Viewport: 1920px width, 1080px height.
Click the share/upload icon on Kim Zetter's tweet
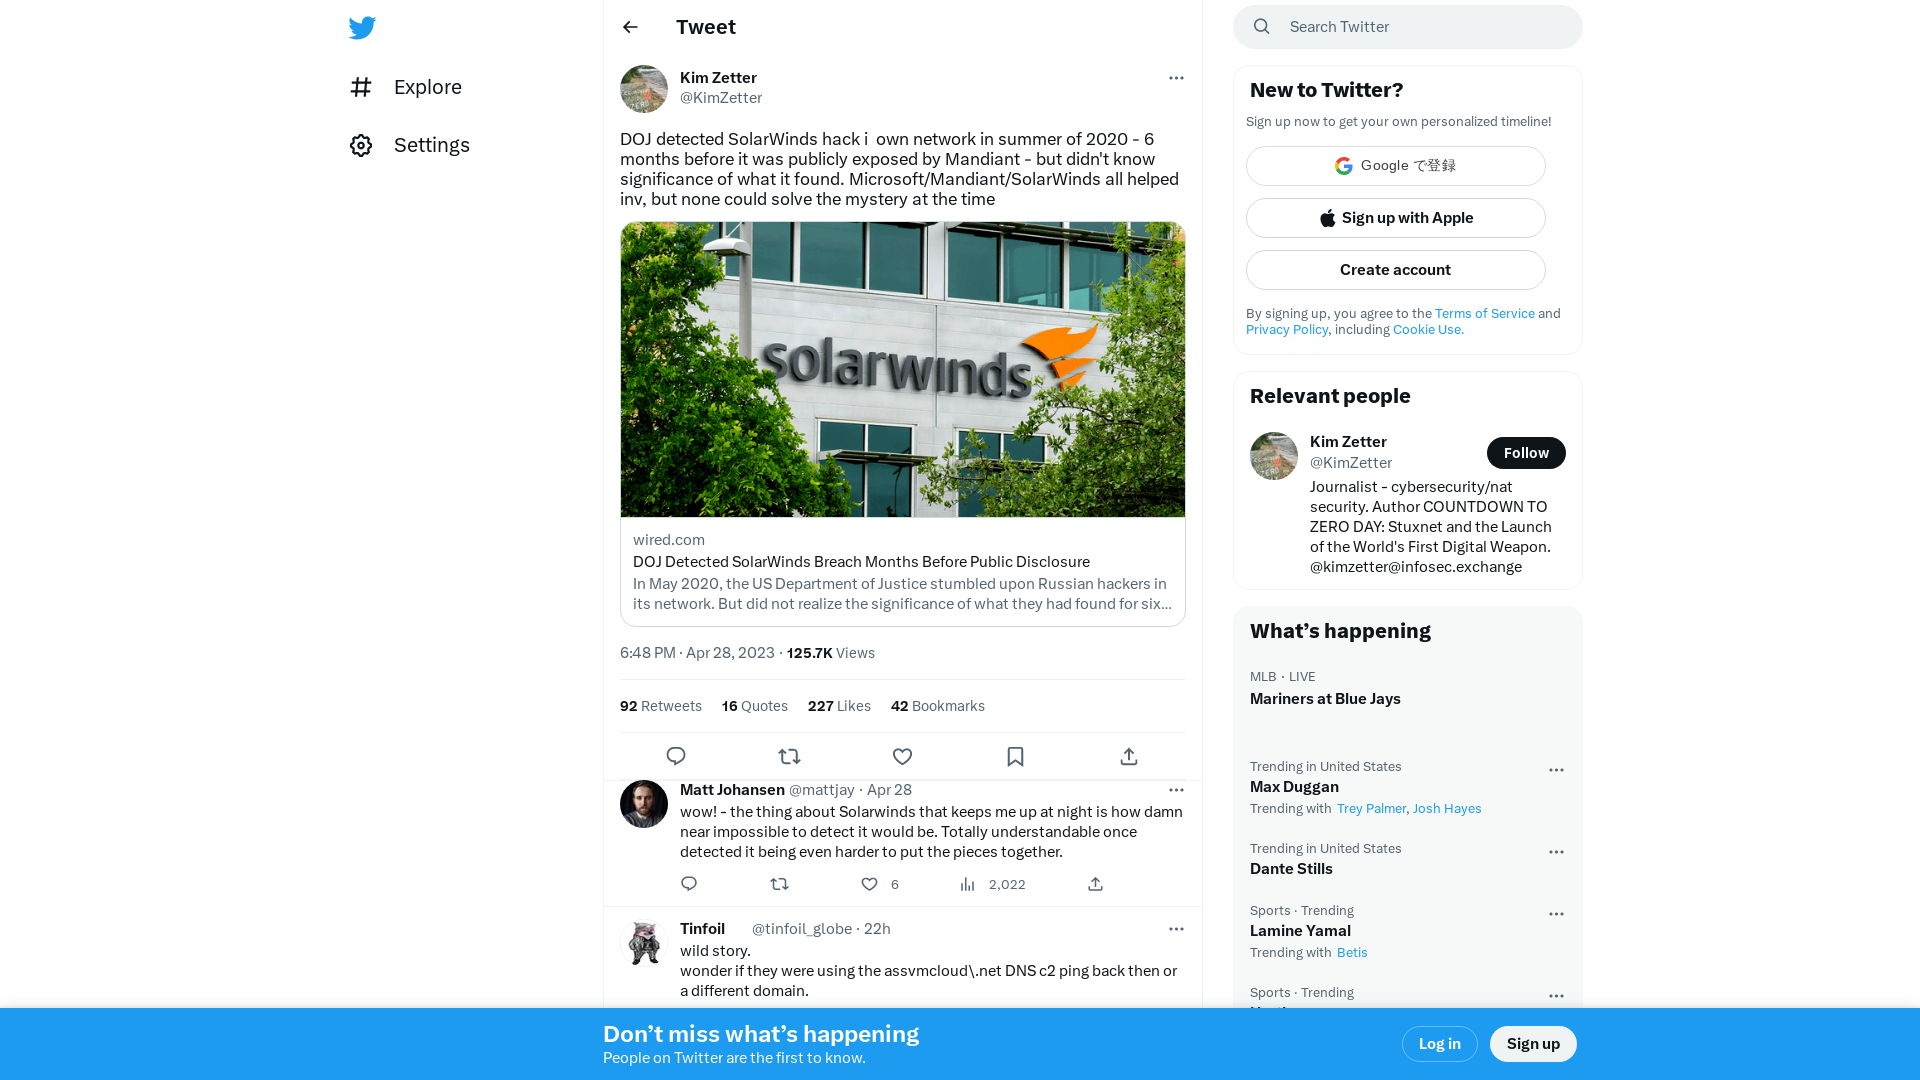pos(1129,756)
